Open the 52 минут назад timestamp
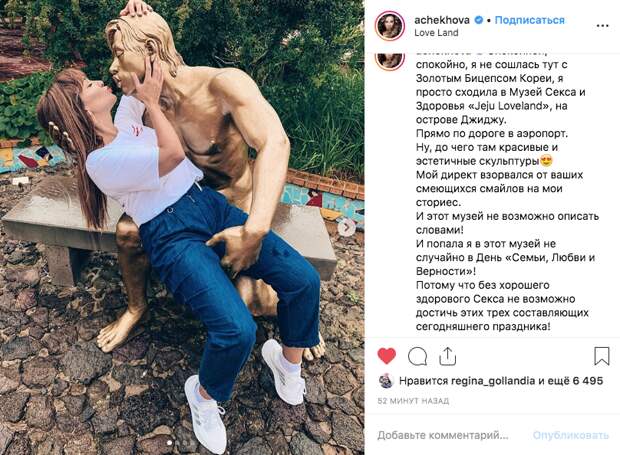The width and height of the screenshot is (620, 455). pos(413,401)
